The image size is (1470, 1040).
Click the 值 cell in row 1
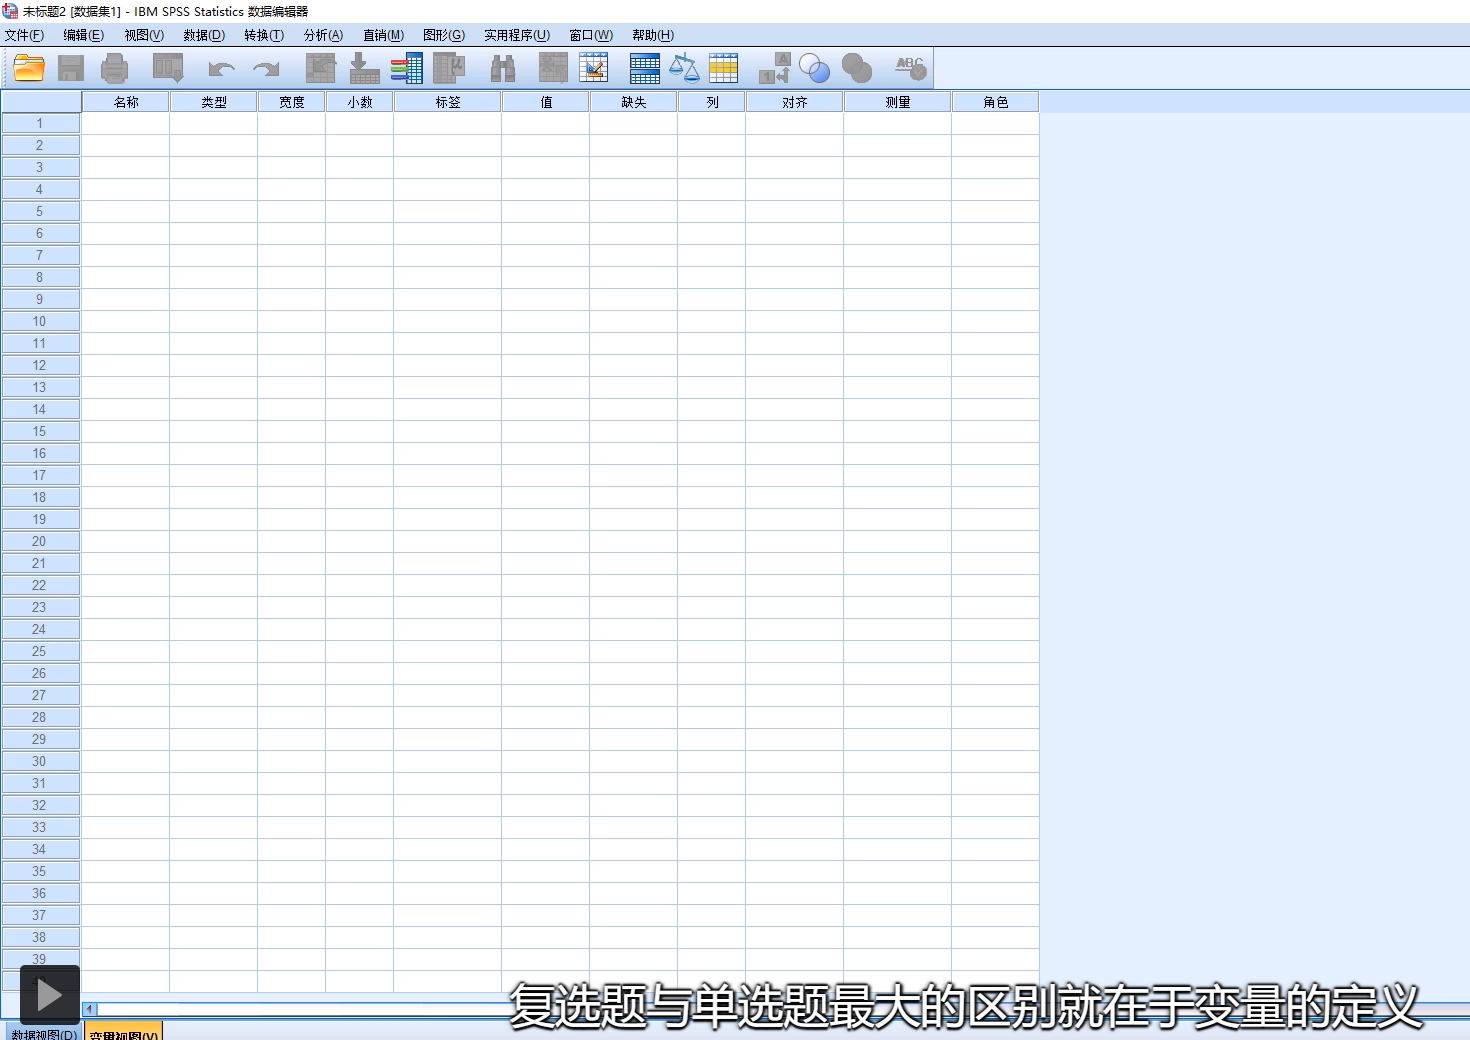546,123
